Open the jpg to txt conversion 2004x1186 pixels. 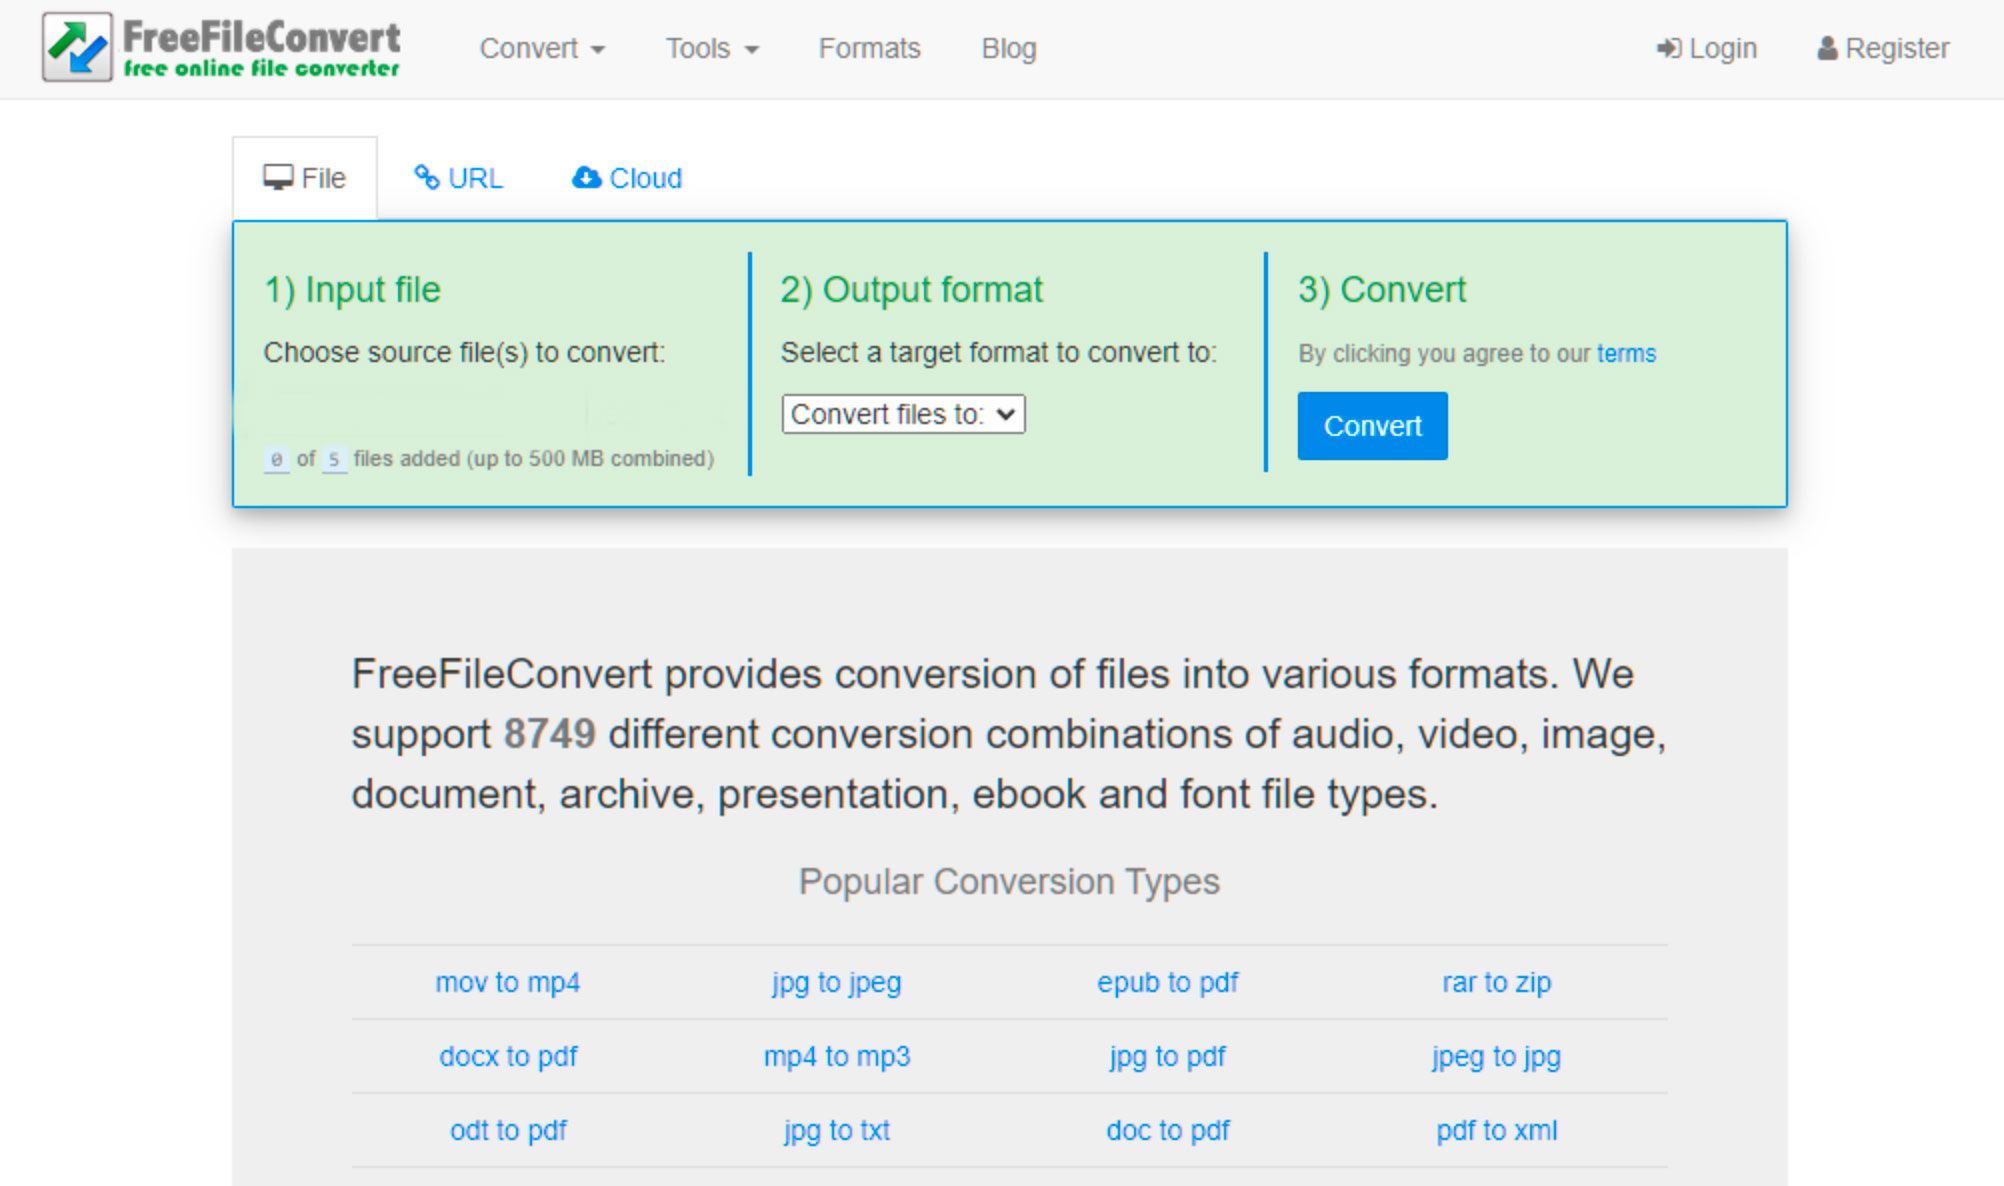(837, 1131)
